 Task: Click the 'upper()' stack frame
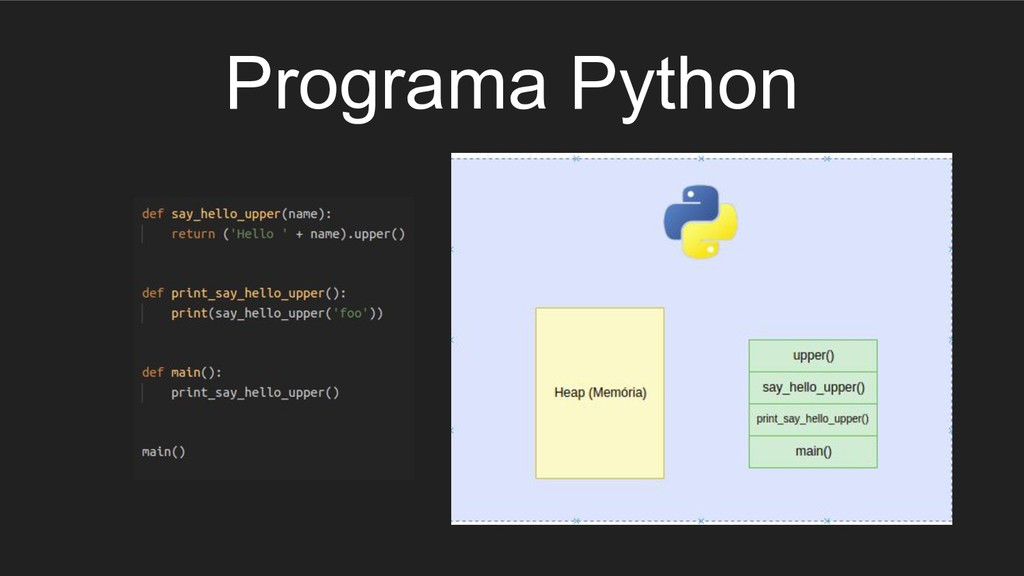pyautogui.click(x=813, y=355)
